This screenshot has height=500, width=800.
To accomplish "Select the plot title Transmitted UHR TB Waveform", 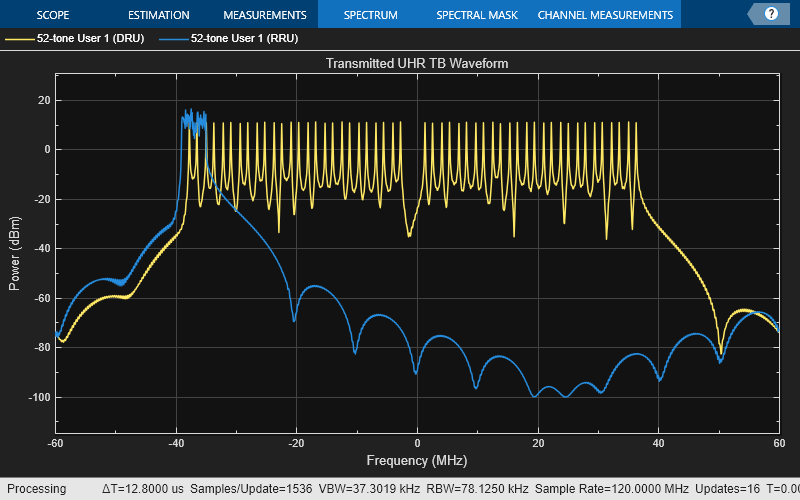I will (417, 63).
